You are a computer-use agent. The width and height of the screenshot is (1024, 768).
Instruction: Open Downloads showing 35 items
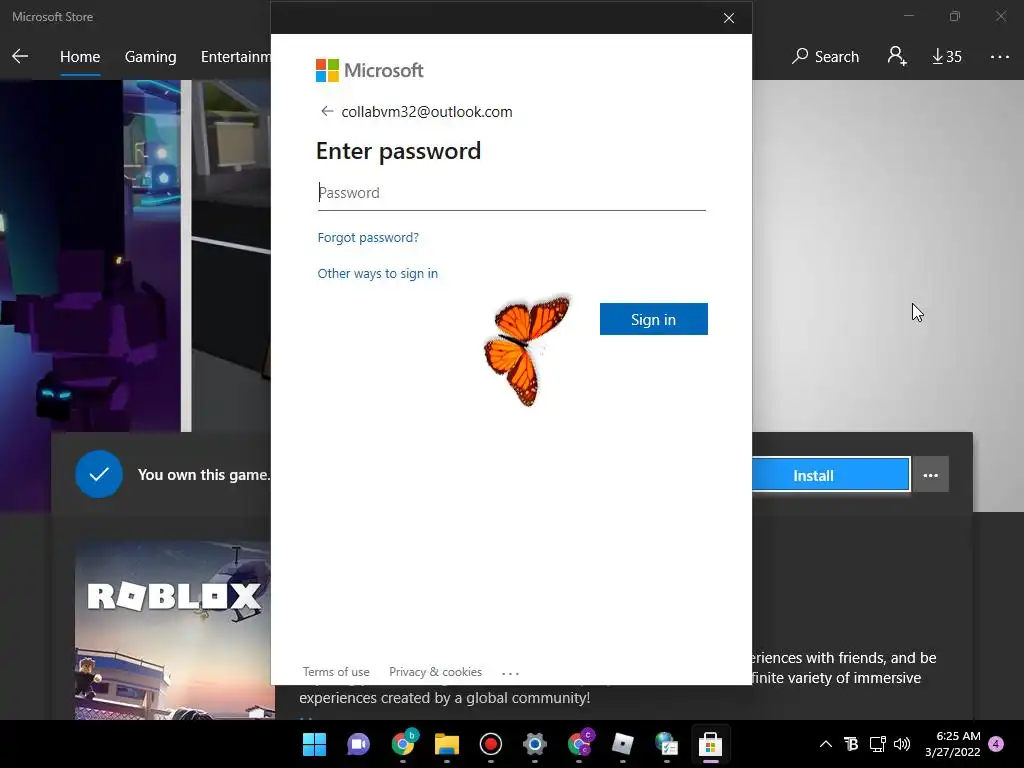[x=946, y=57]
